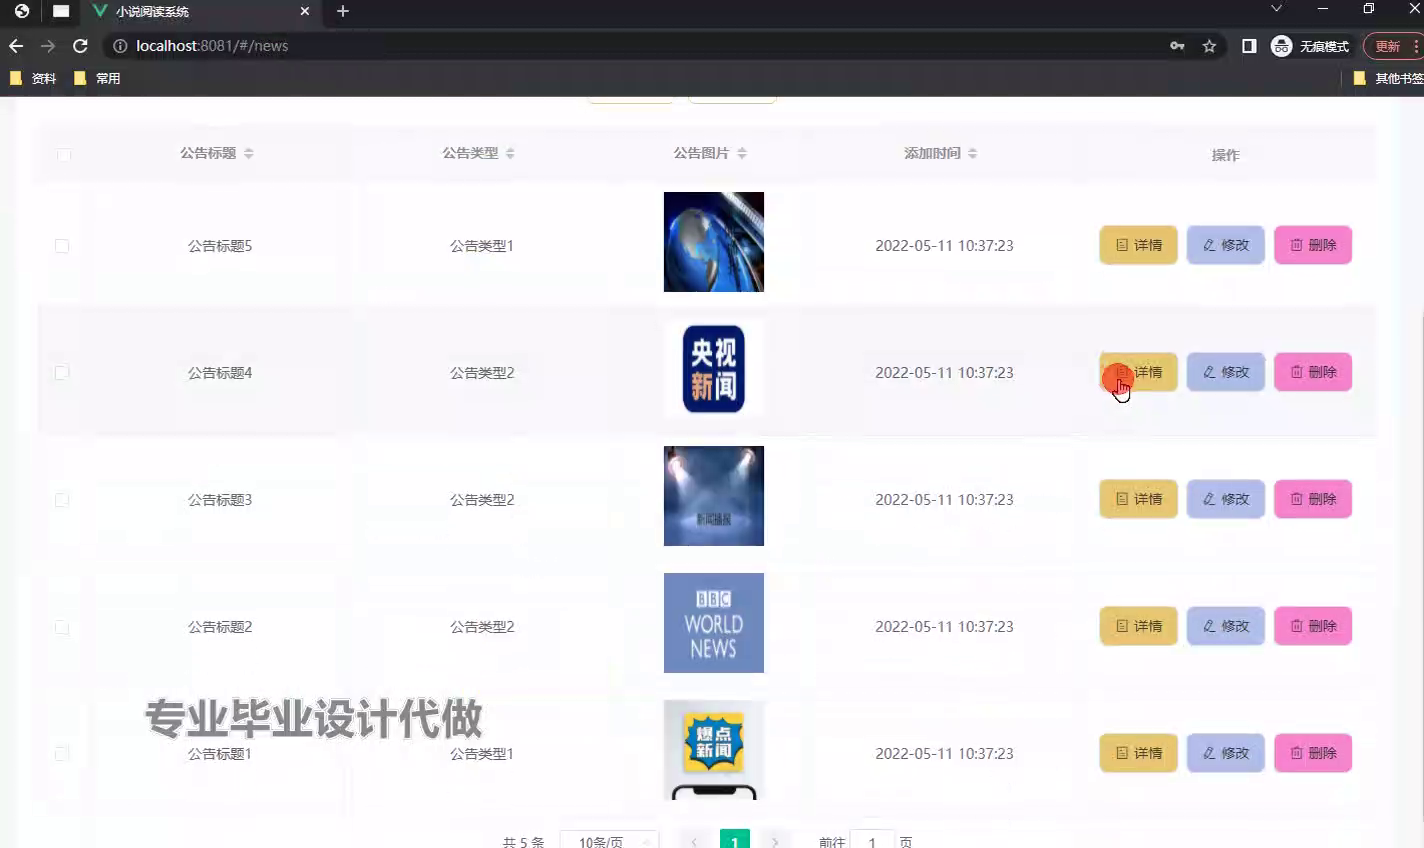
Task: Click 删除 for 公告标题1
Action: tap(1313, 753)
